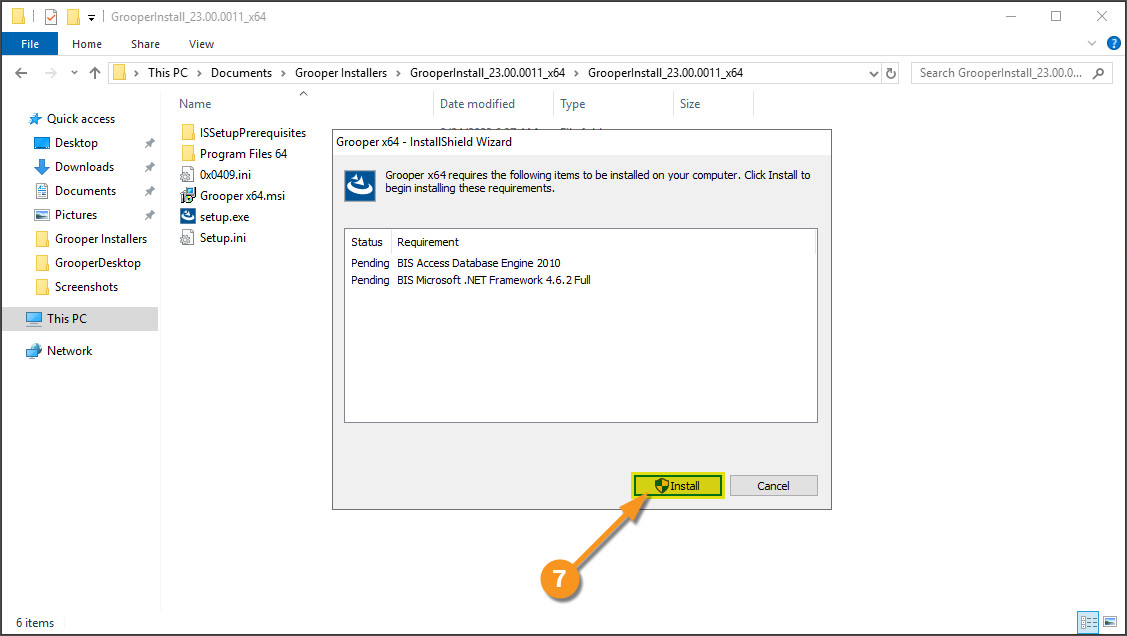The height and width of the screenshot is (636, 1127).
Task: Select the Grooper x64.msi installer file
Action: pyautogui.click(x=233, y=195)
